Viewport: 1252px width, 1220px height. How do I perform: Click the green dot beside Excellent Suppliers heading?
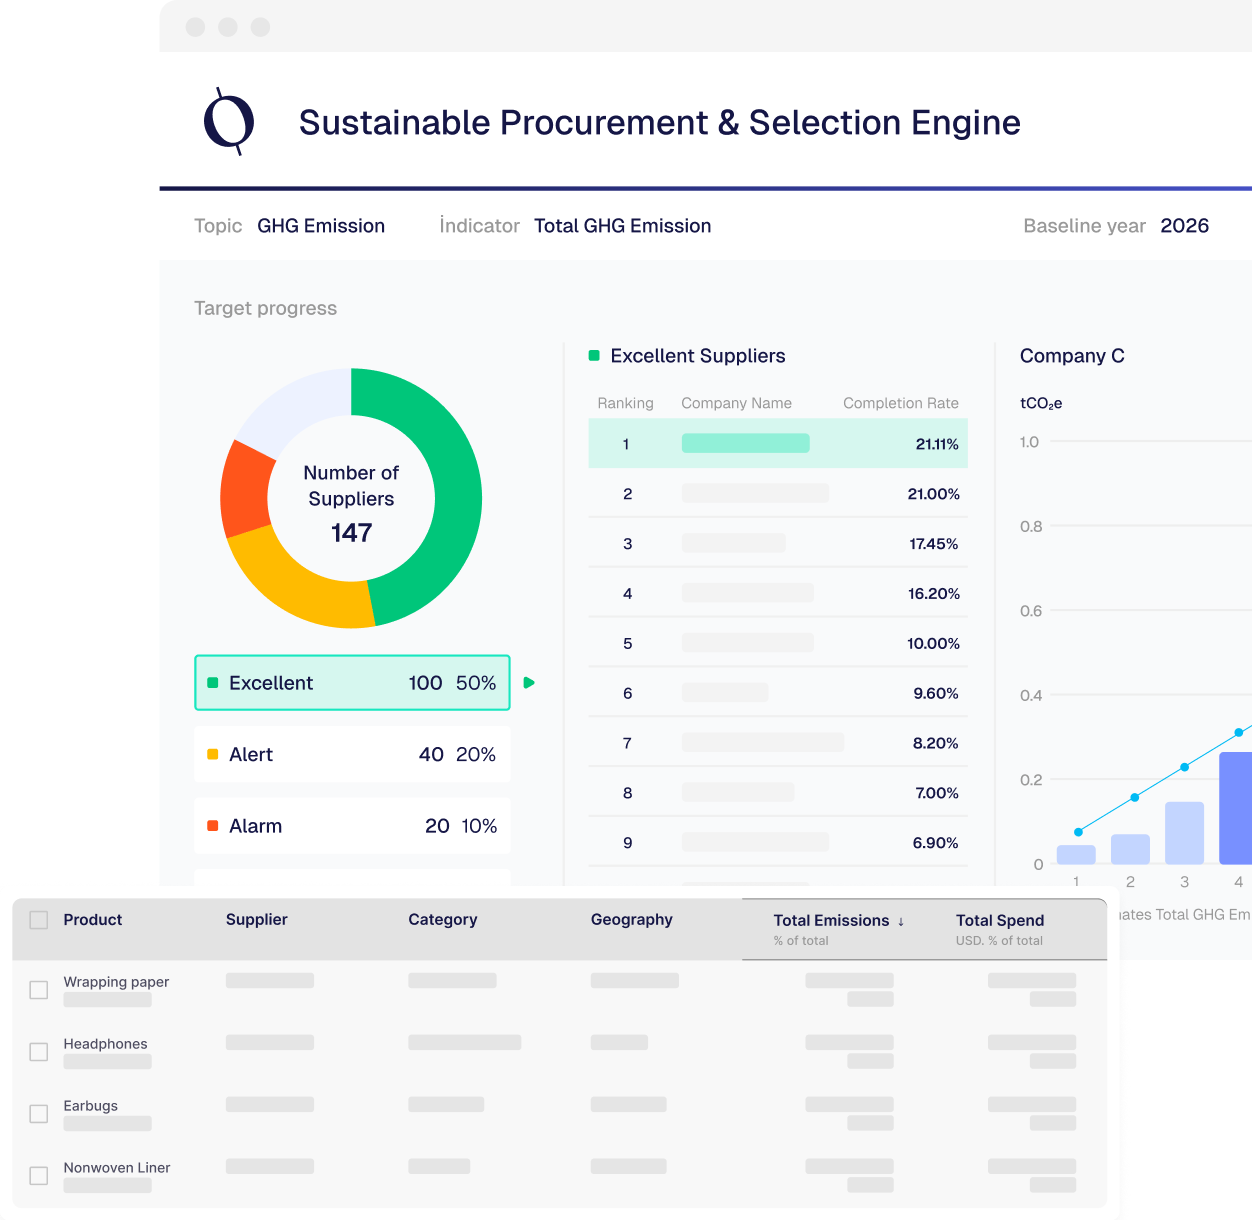pos(594,355)
